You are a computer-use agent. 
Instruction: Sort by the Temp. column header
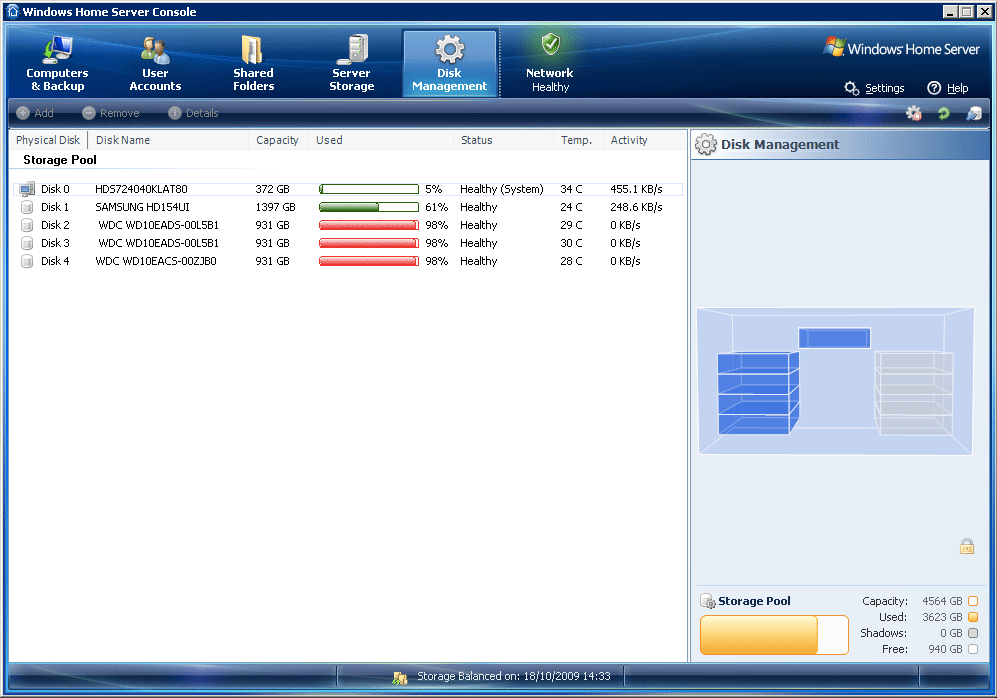coord(576,140)
